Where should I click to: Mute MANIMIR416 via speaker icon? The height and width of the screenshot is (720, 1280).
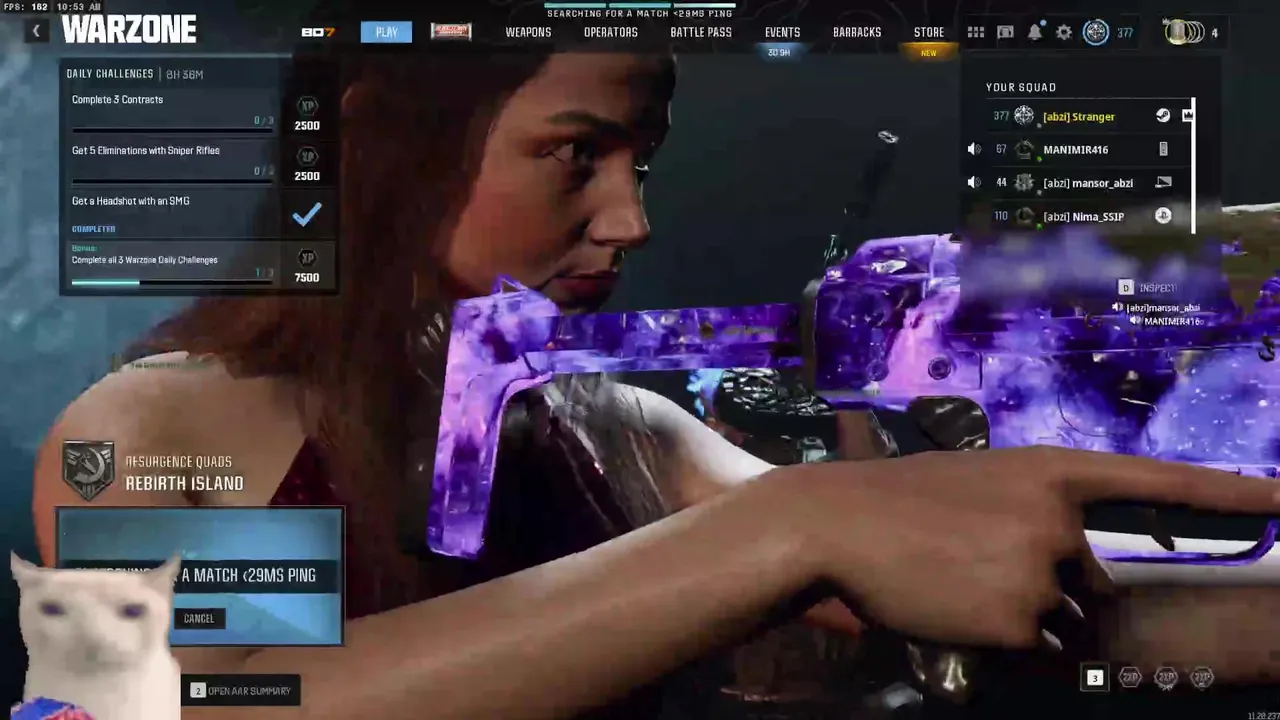(x=974, y=150)
